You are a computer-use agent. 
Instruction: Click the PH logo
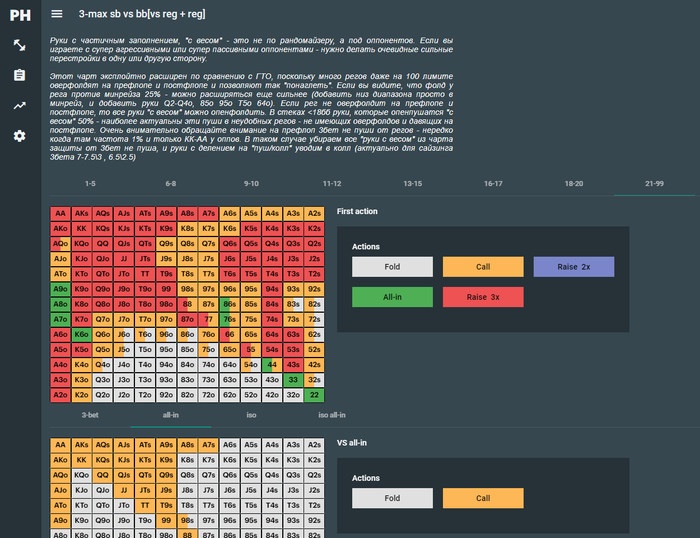(x=20, y=15)
